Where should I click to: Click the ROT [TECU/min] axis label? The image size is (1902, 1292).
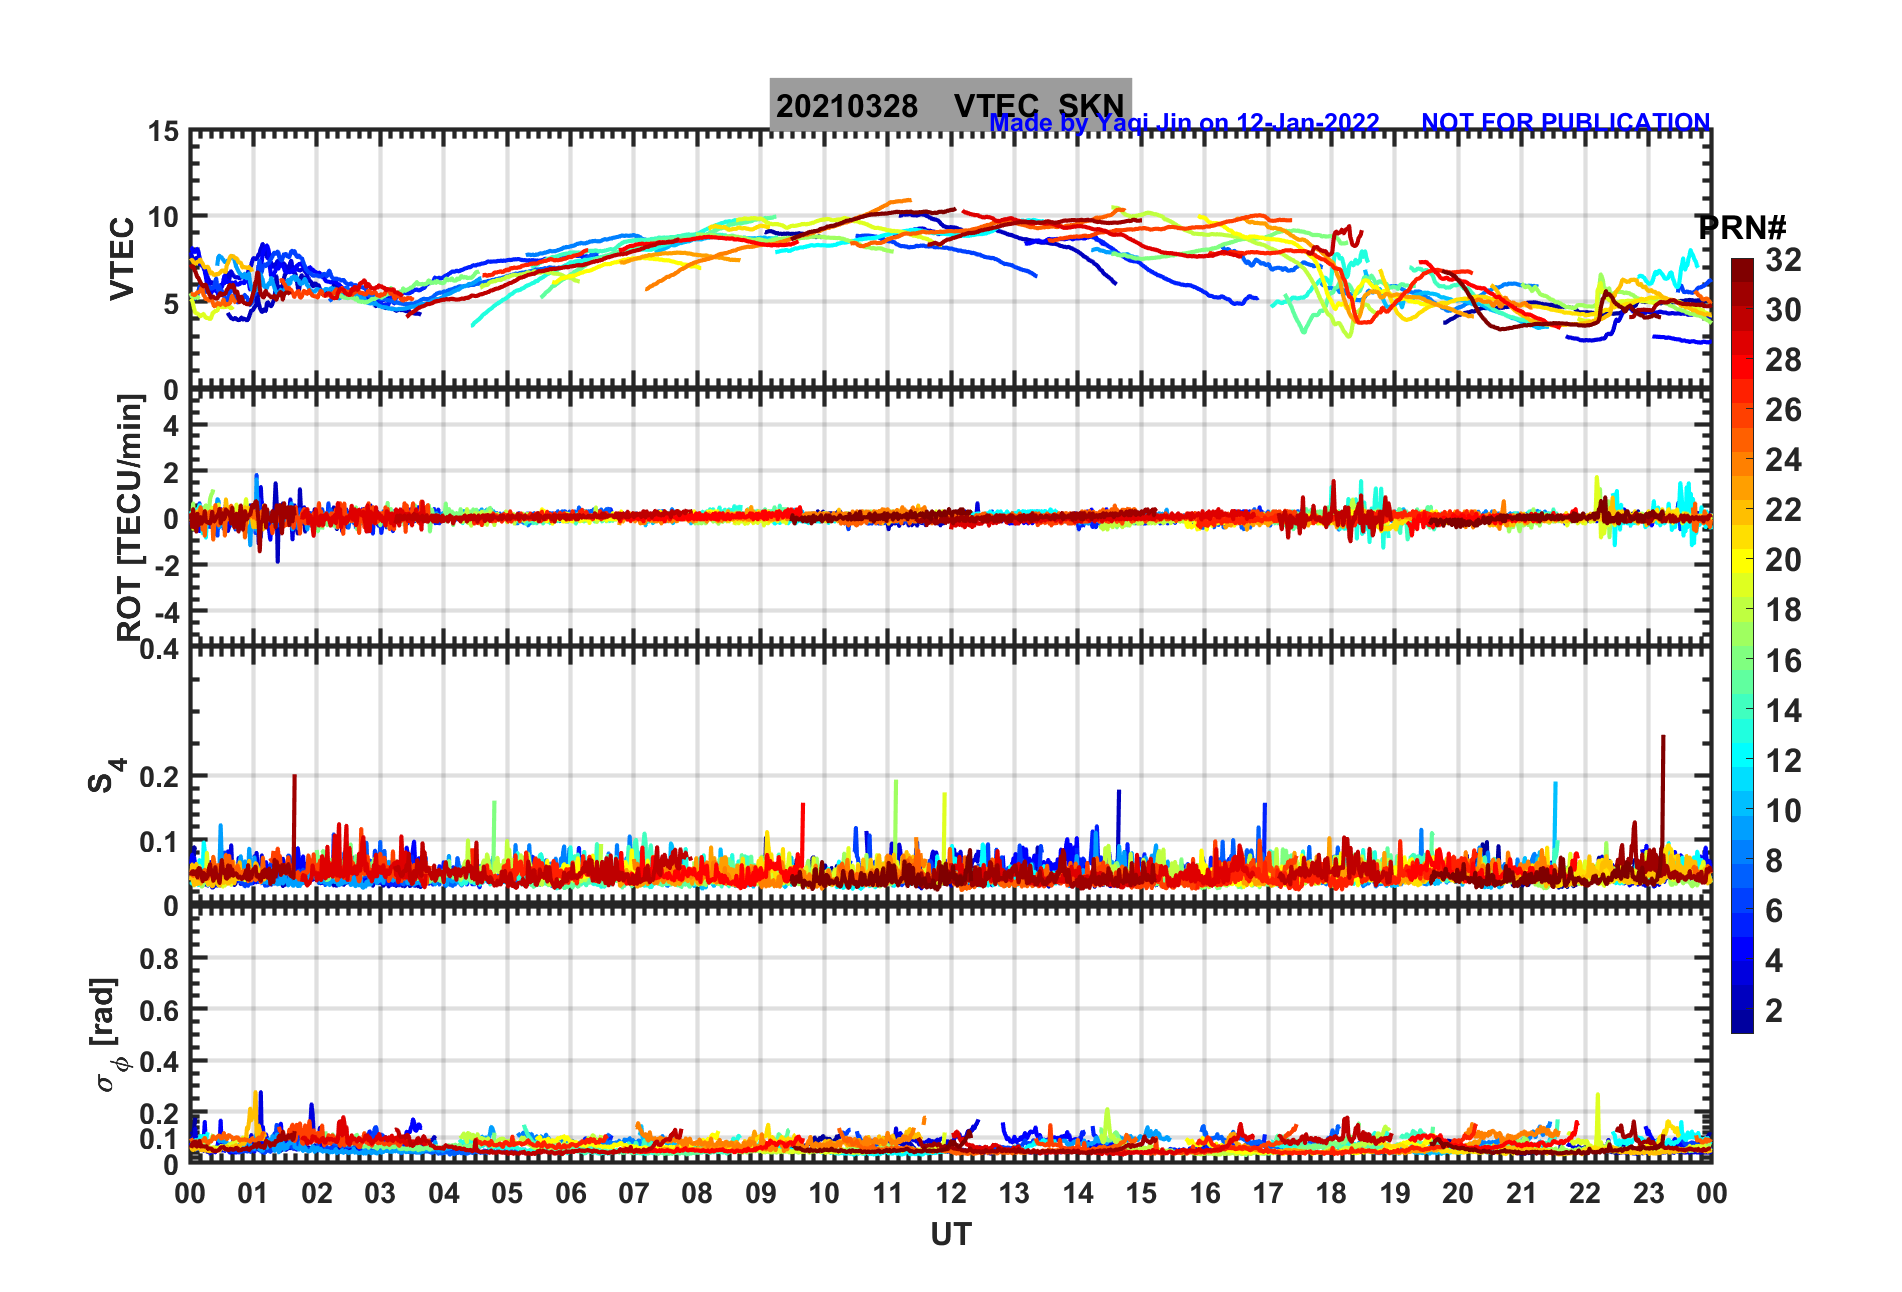pyautogui.click(x=130, y=517)
